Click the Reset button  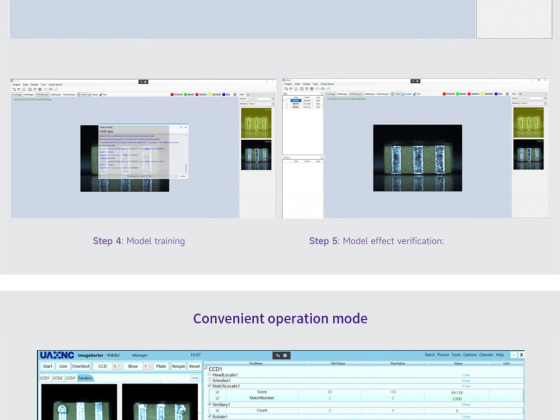194,366
